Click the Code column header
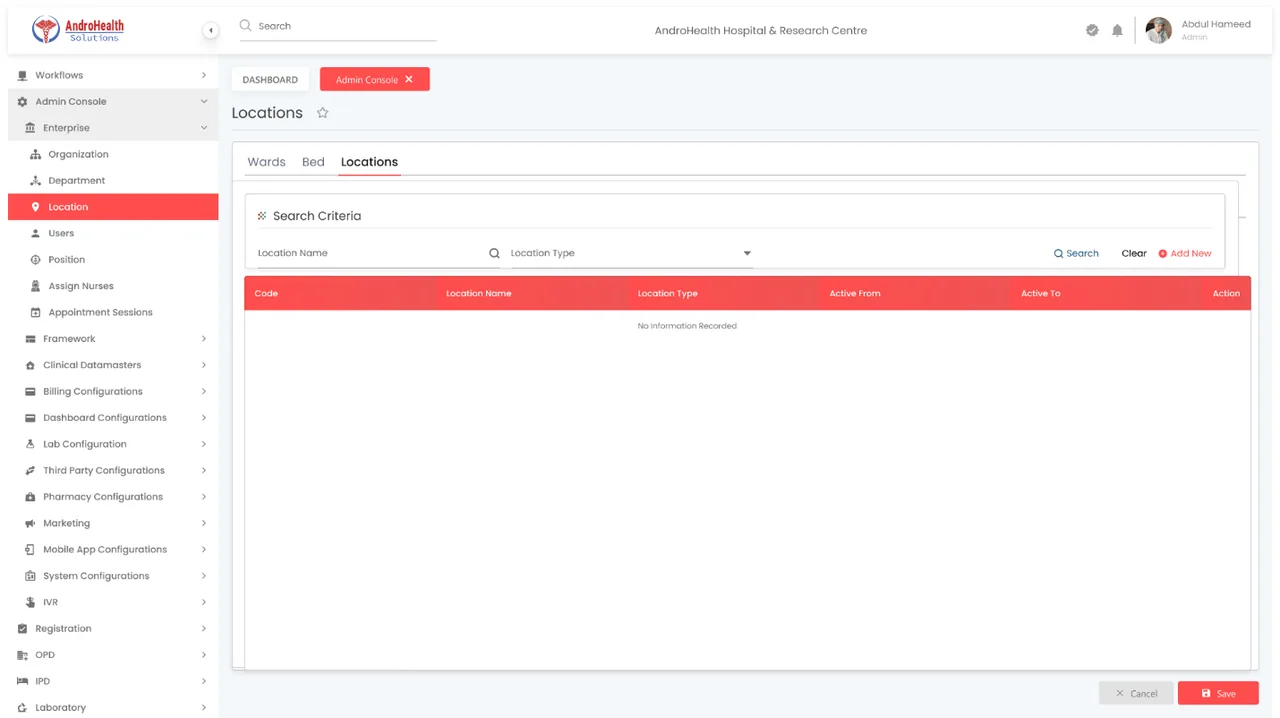Viewport: 1280px width, 718px height. (x=266, y=293)
